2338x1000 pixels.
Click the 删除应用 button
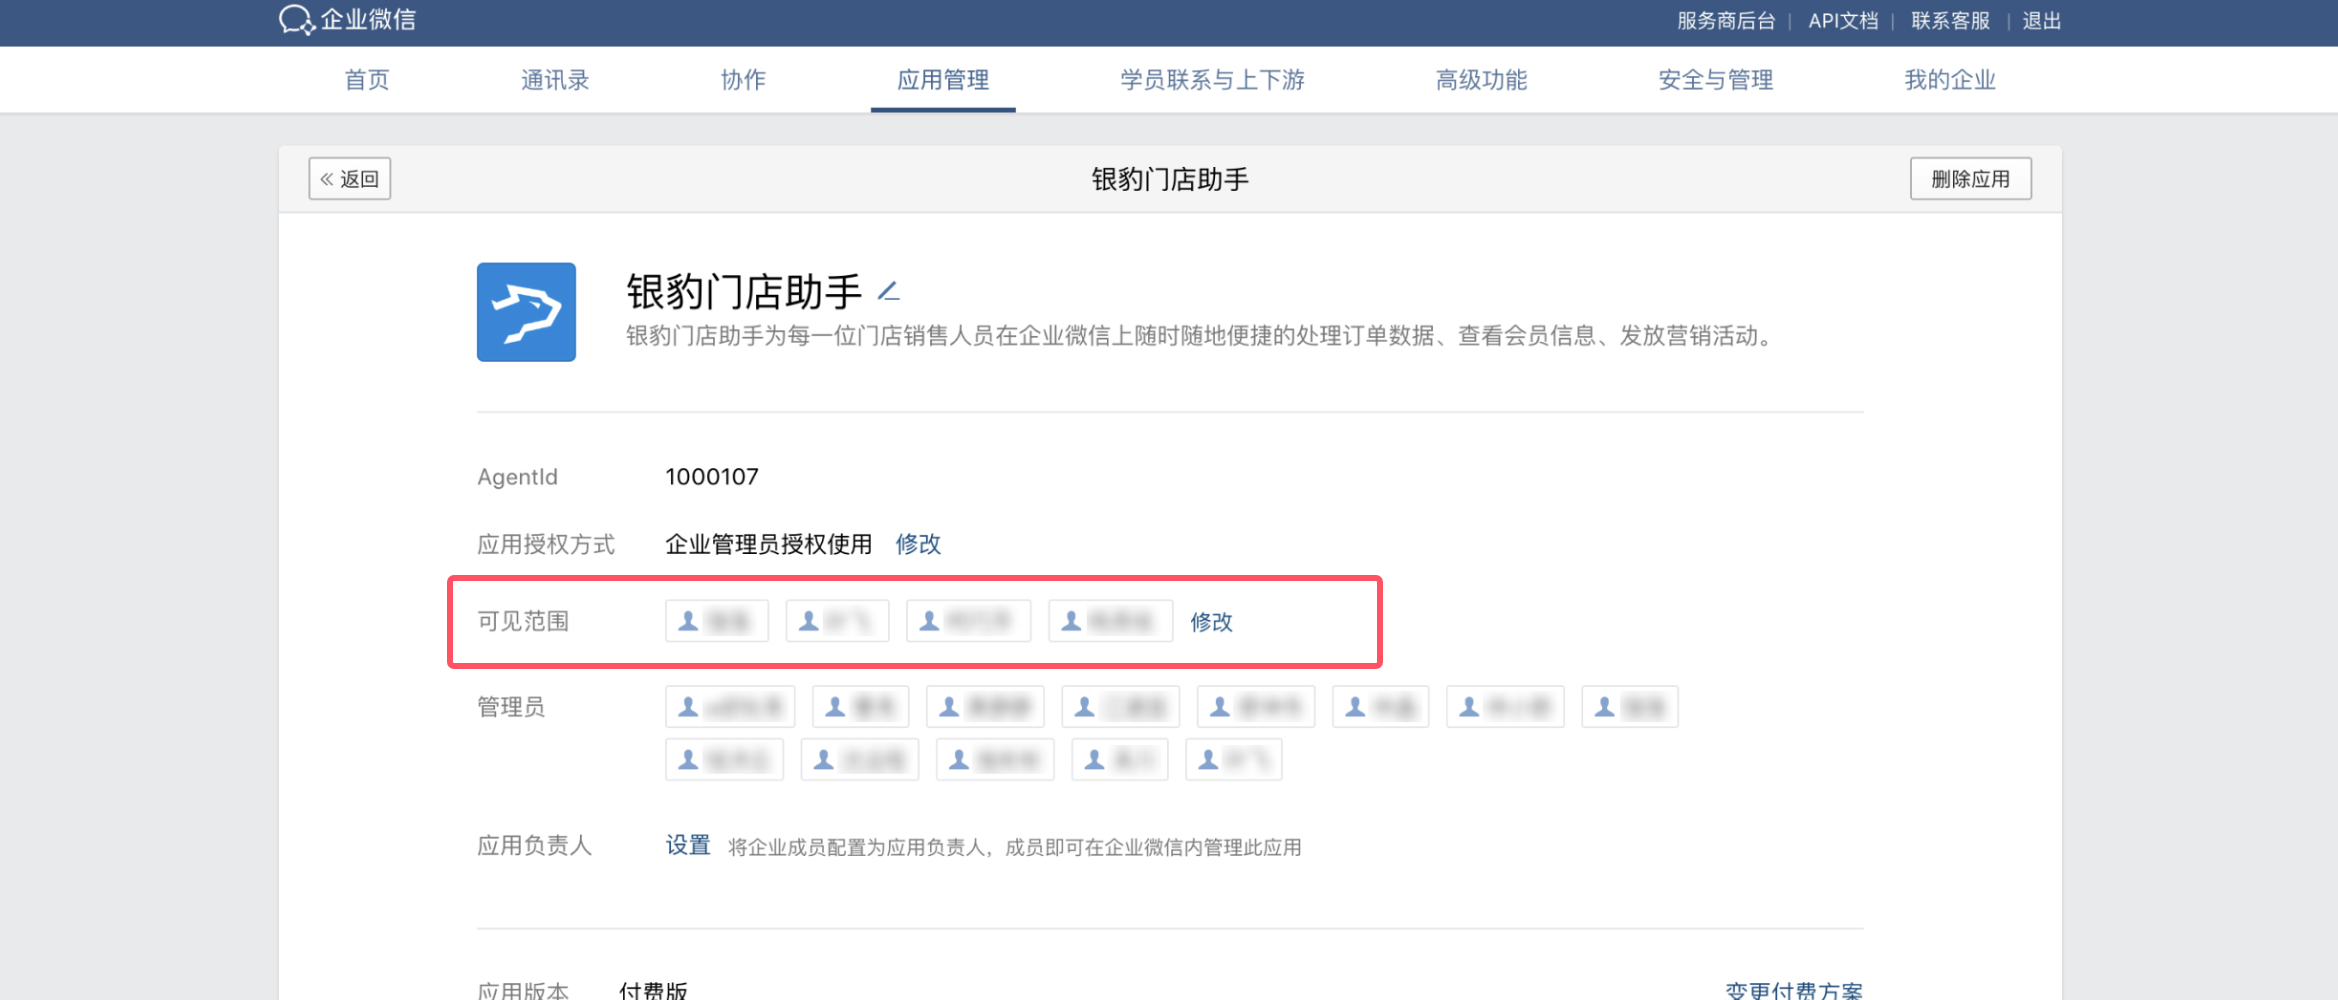click(x=1970, y=179)
